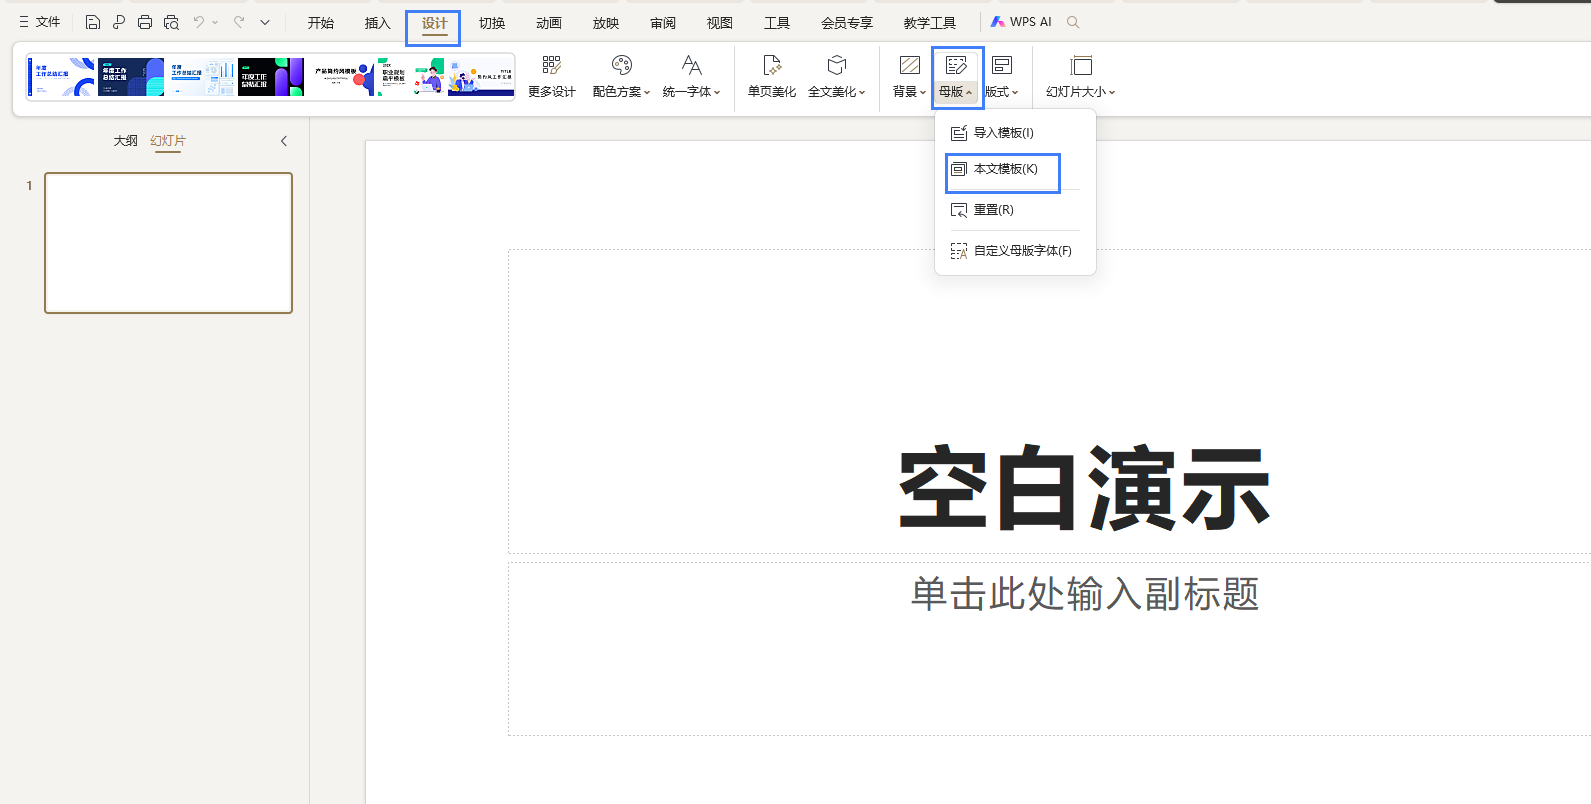Click the search magnifier next to WPS AI
The width and height of the screenshot is (1591, 804).
1073,22
